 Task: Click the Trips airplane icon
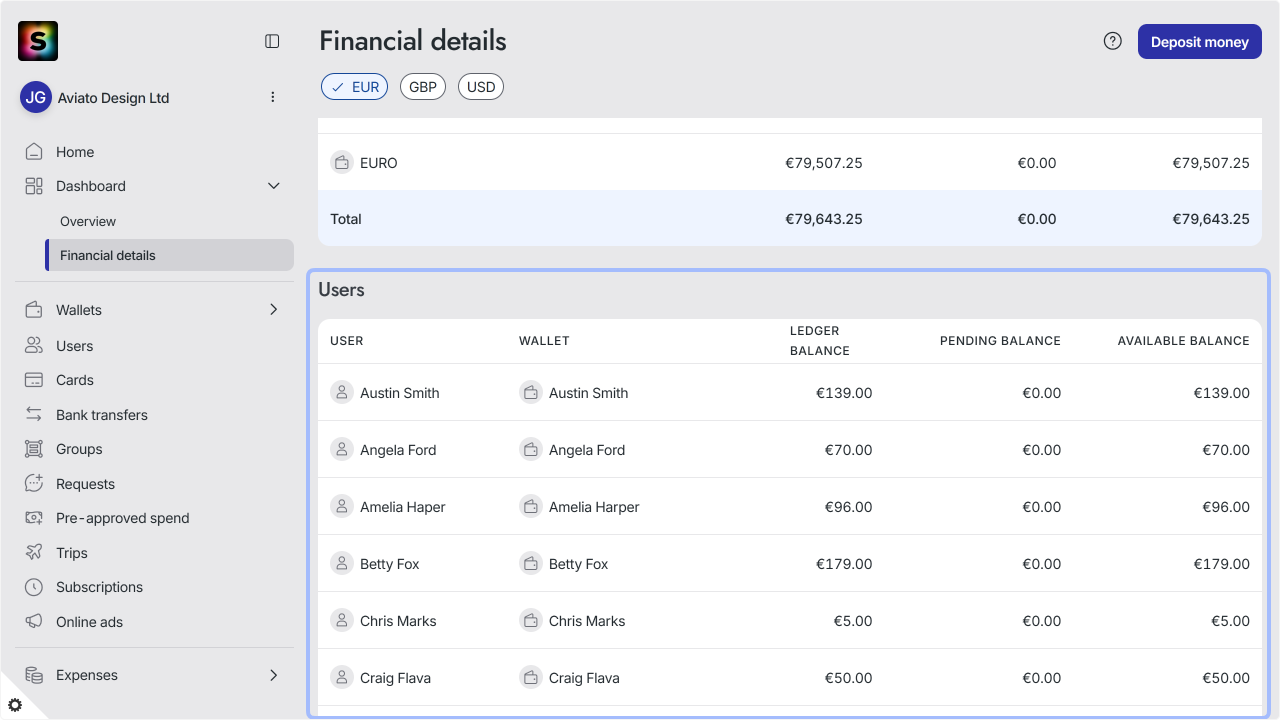(34, 552)
